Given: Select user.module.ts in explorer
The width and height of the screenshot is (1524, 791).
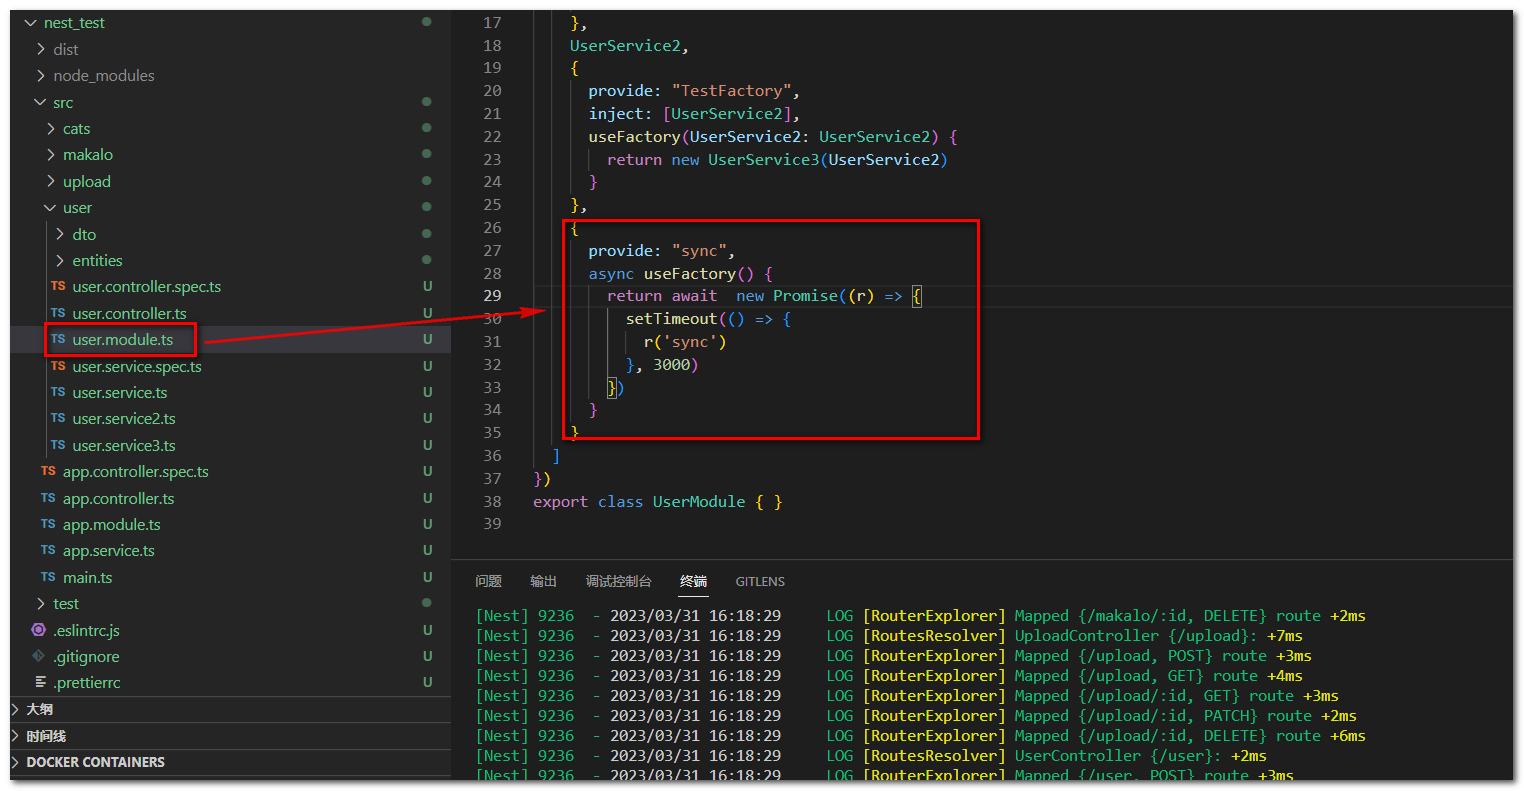Looking at the screenshot, I should pyautogui.click(x=122, y=340).
